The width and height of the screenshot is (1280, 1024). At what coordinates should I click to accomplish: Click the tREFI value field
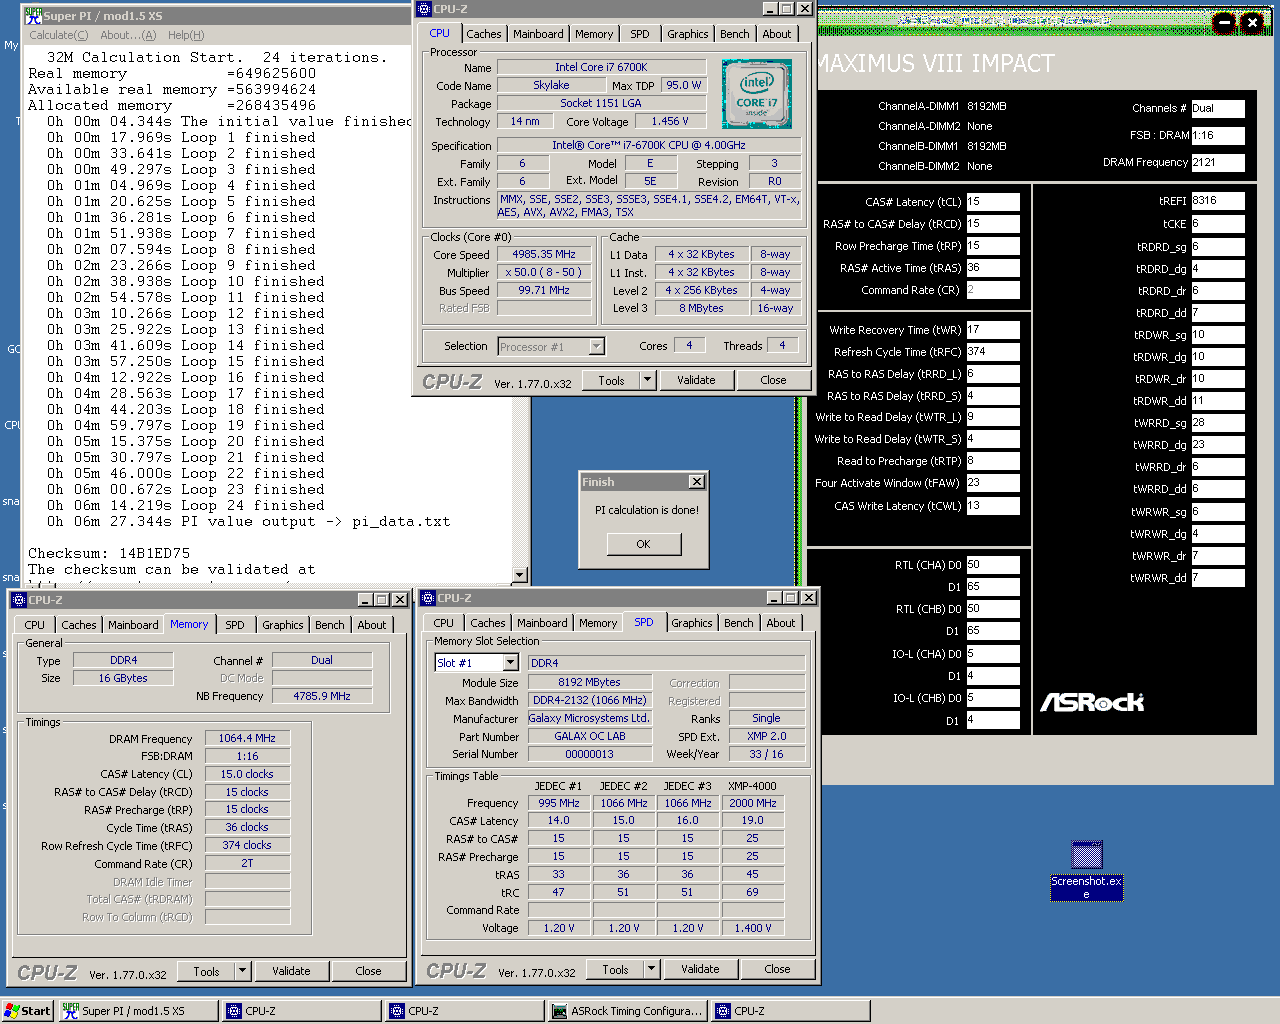tap(1218, 200)
